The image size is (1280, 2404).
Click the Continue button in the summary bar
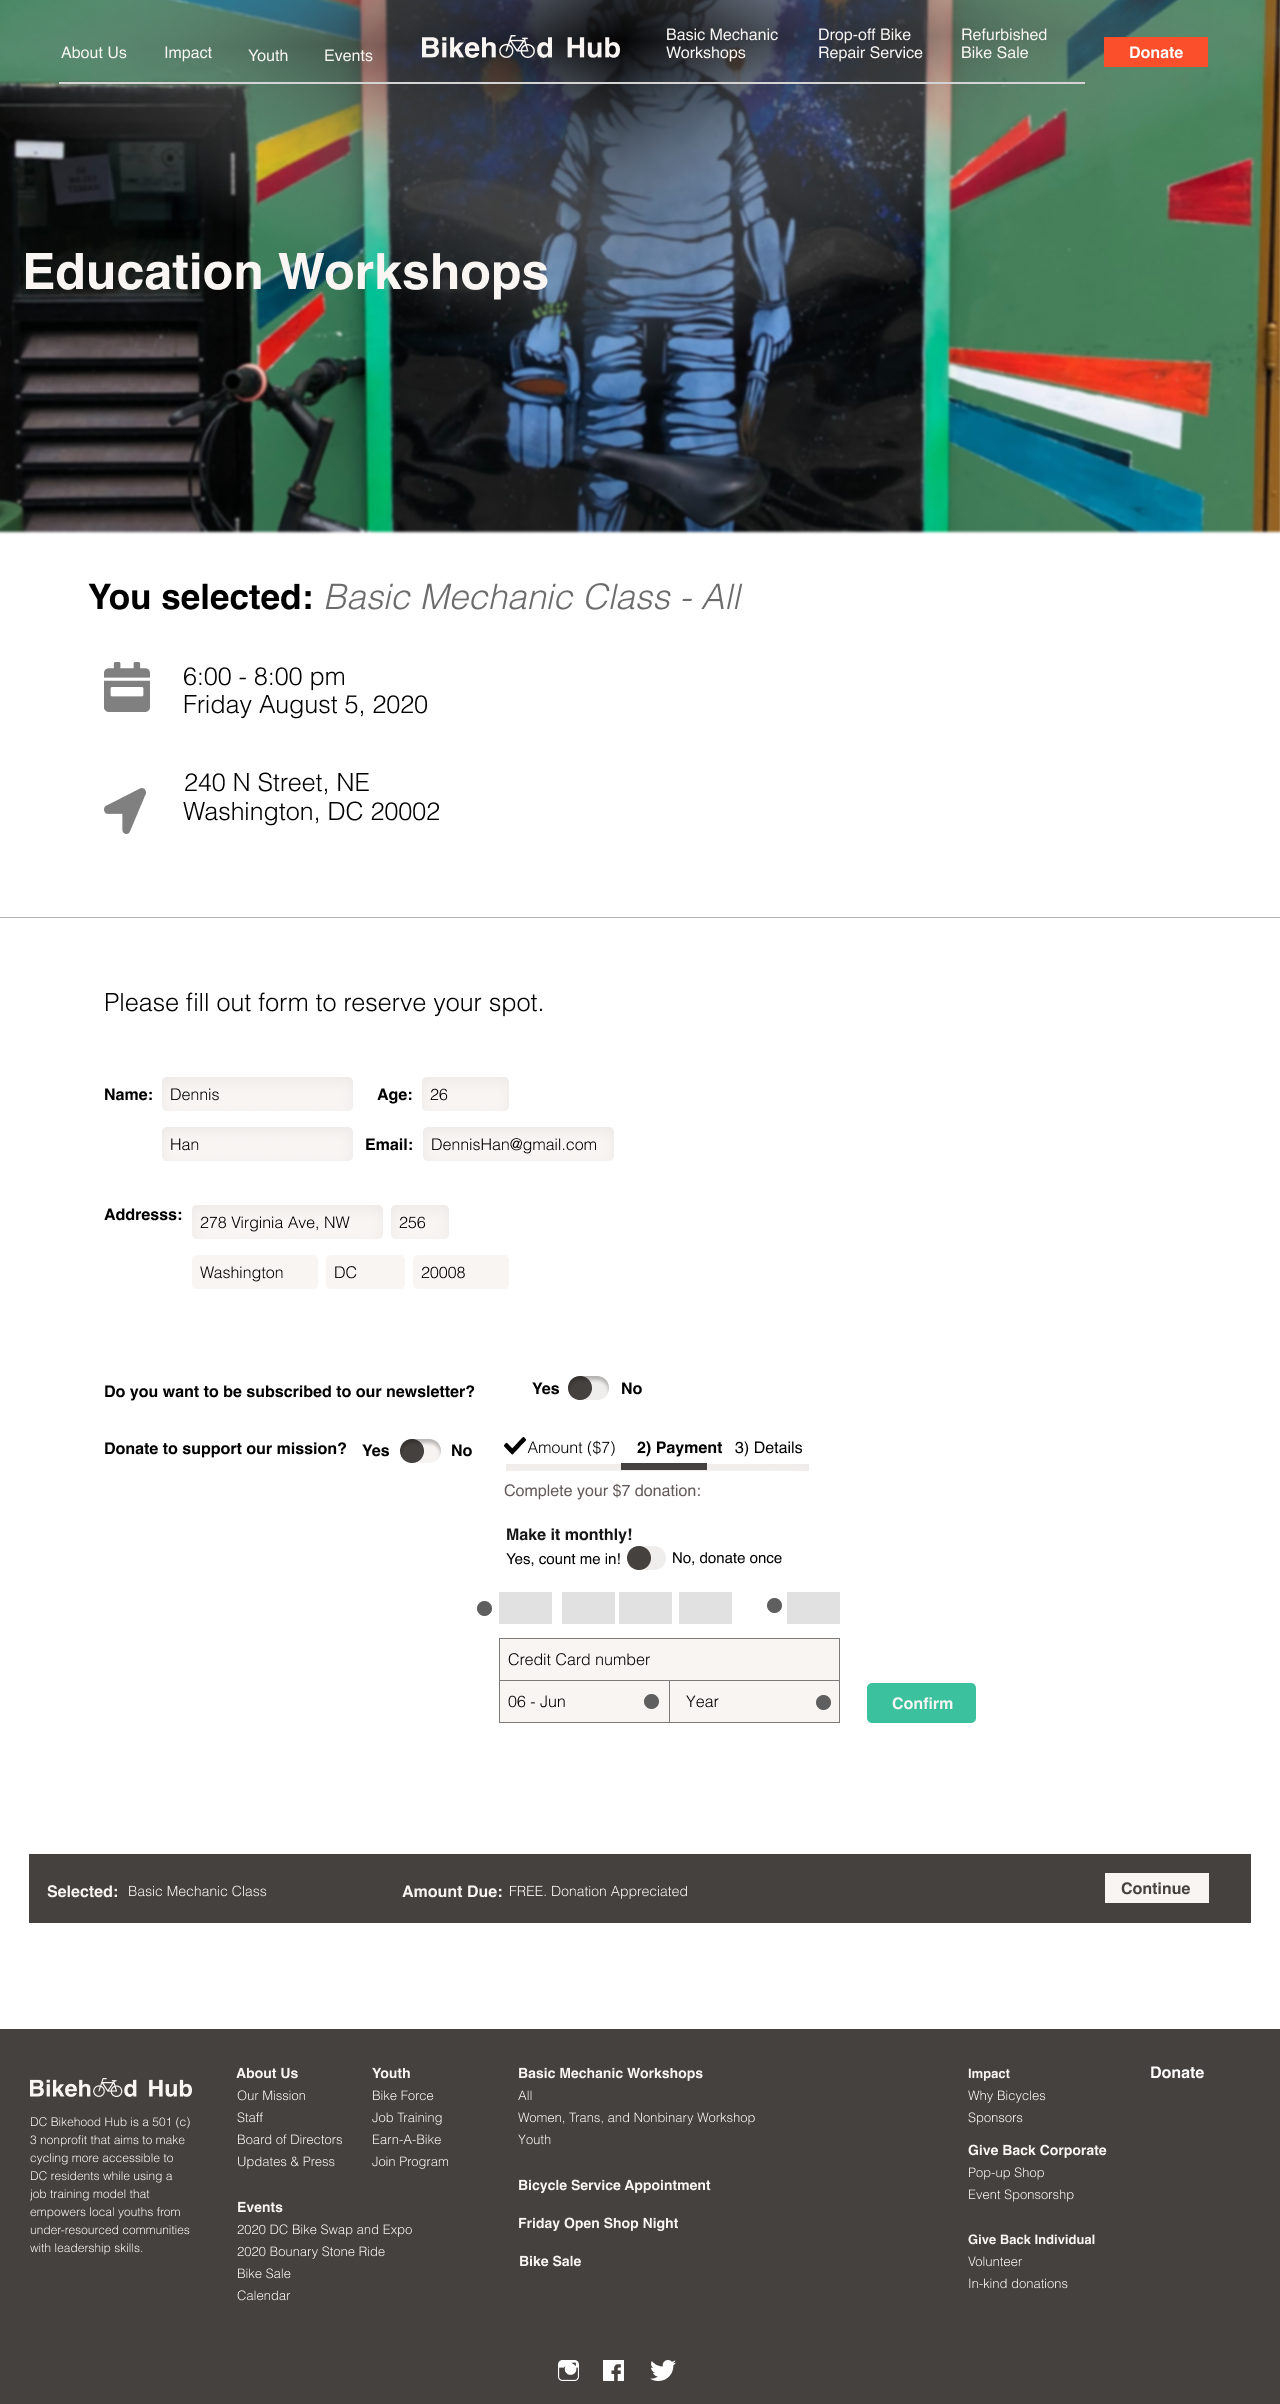(x=1156, y=1888)
